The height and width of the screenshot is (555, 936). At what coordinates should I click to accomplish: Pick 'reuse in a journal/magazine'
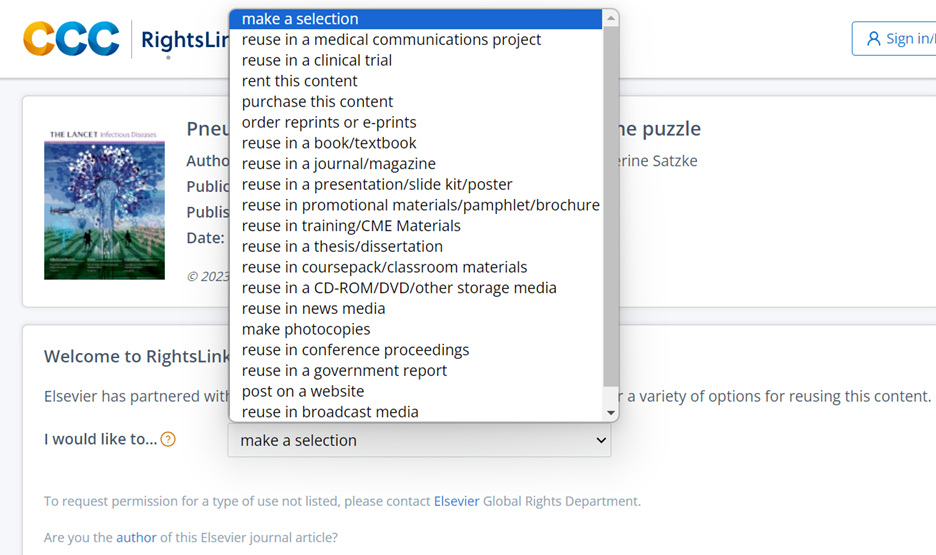click(x=339, y=164)
